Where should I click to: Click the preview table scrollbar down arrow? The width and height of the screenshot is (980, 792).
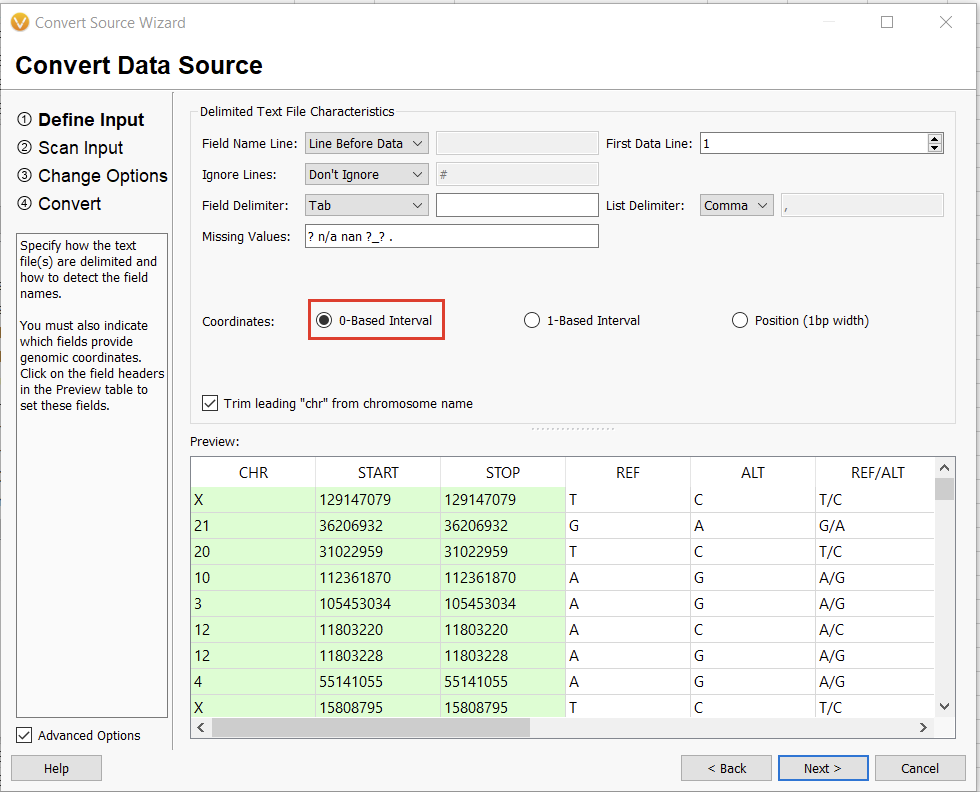click(x=943, y=706)
